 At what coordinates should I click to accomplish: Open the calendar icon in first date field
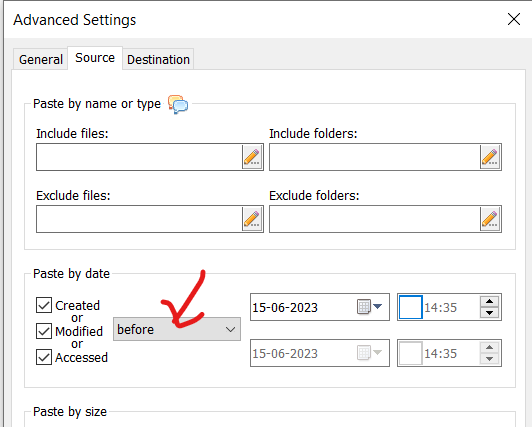coord(364,307)
